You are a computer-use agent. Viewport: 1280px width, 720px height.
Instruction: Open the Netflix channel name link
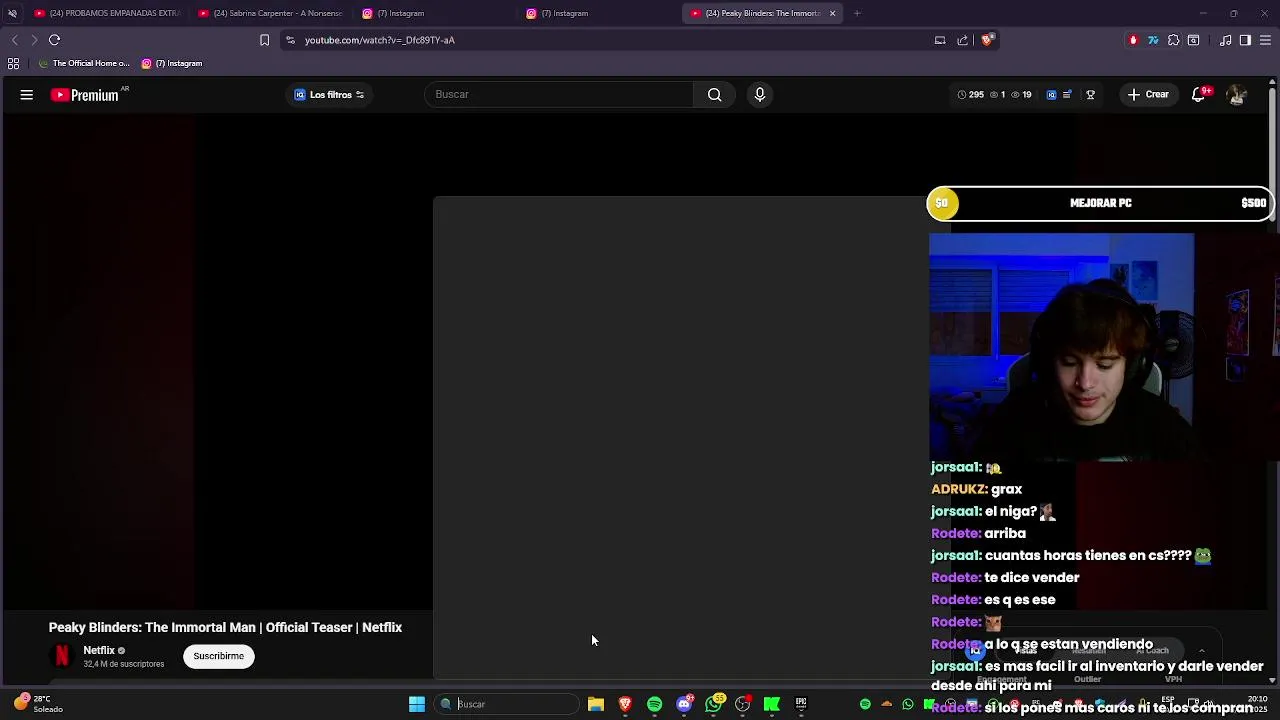coord(99,650)
